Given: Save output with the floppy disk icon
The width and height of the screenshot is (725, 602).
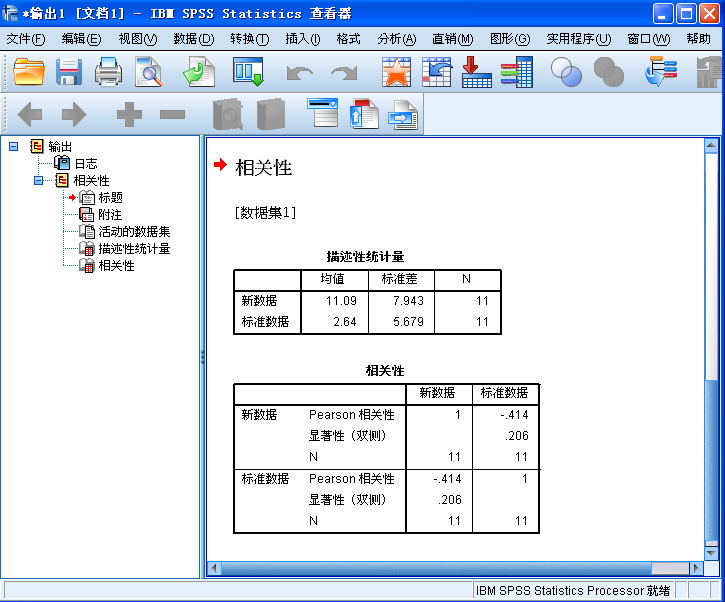Looking at the screenshot, I should pyautogui.click(x=69, y=72).
